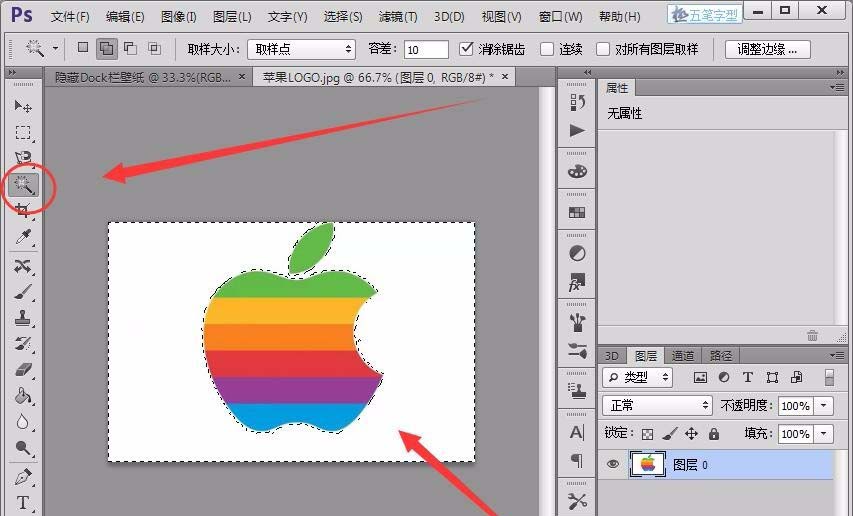Select the Brush tool

[23, 293]
